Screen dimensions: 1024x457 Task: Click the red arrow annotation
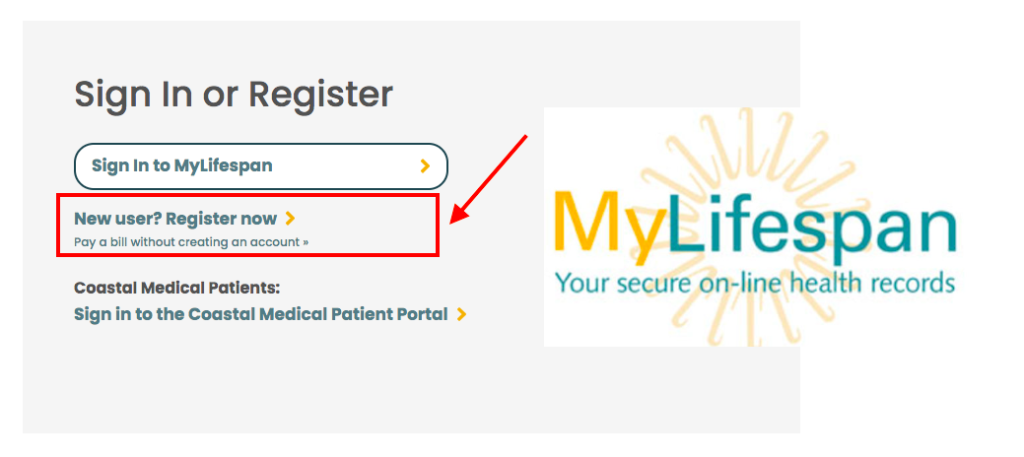(489, 178)
